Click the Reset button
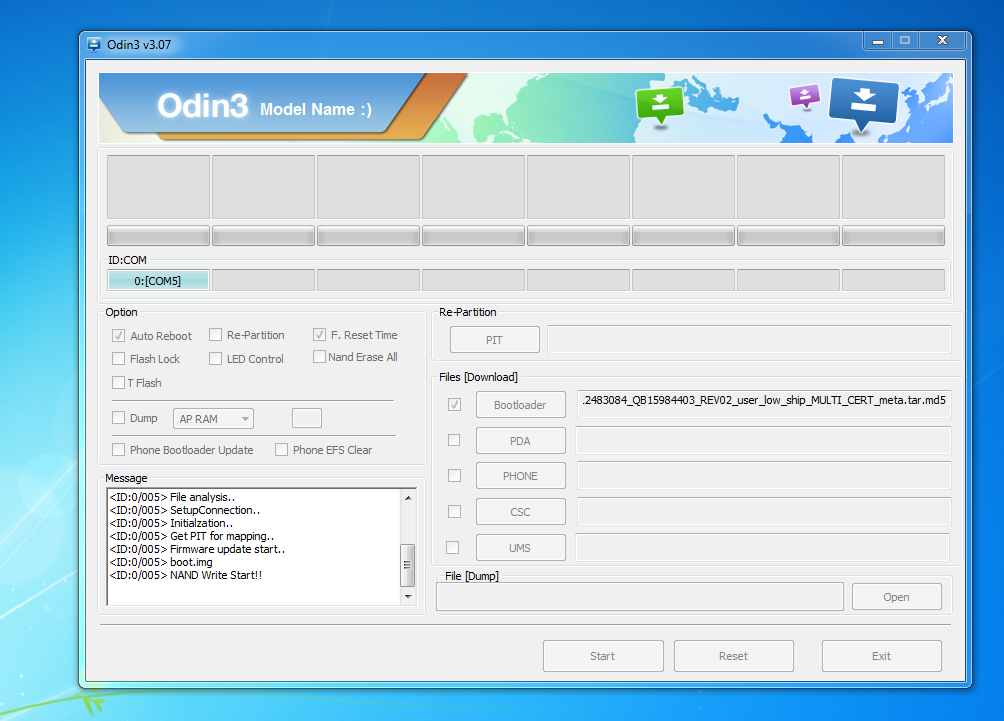The height and width of the screenshot is (721, 1004). 733,656
